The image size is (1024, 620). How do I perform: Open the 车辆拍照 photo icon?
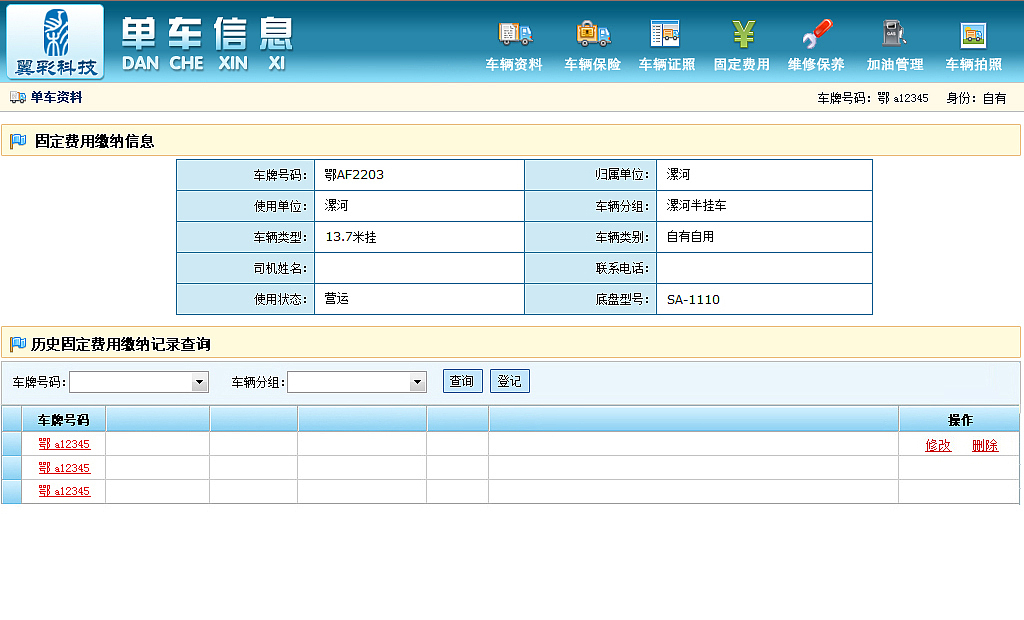[973, 35]
